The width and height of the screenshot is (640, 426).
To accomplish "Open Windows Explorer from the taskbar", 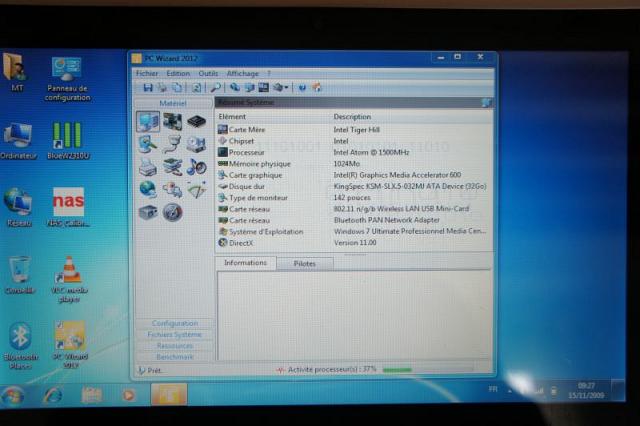I will click(x=91, y=395).
